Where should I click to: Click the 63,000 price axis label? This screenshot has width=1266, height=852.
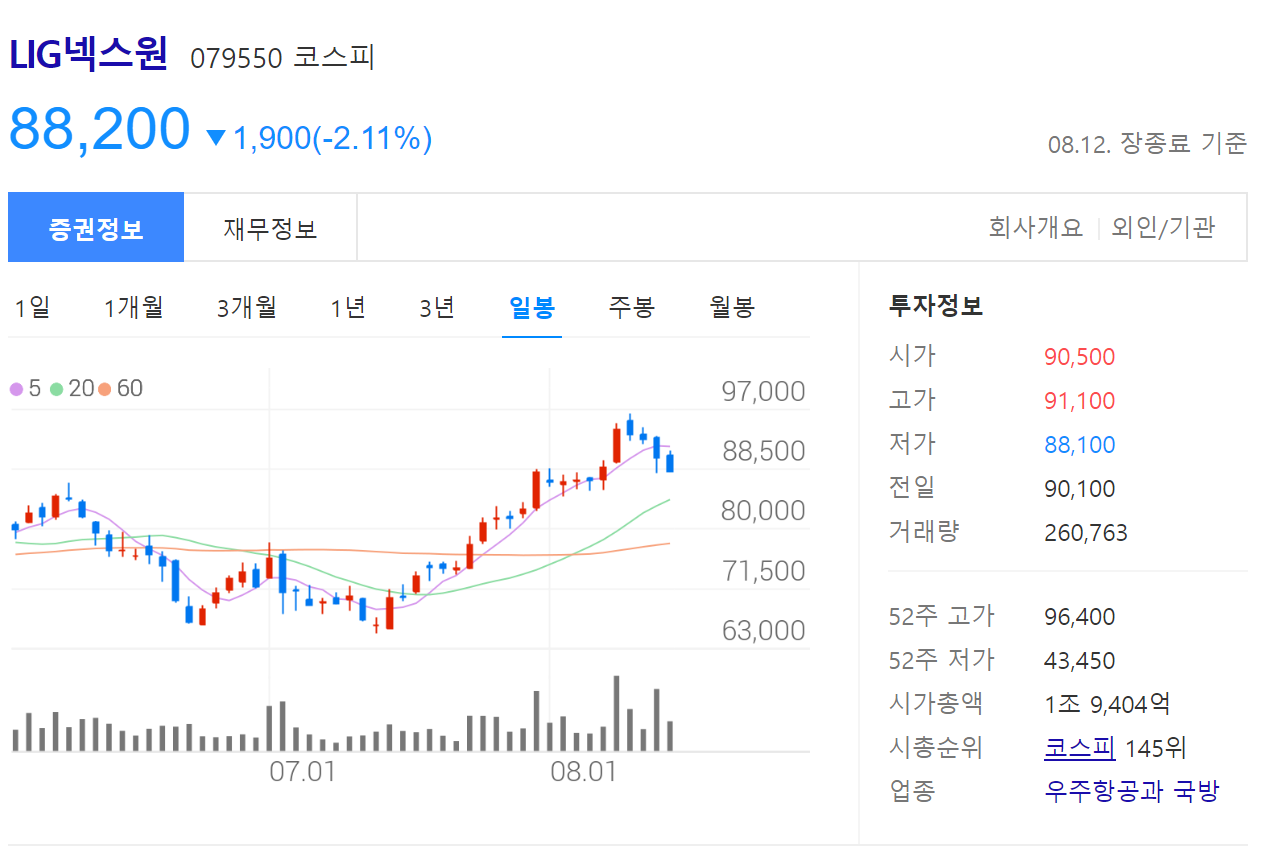pyautogui.click(x=763, y=631)
